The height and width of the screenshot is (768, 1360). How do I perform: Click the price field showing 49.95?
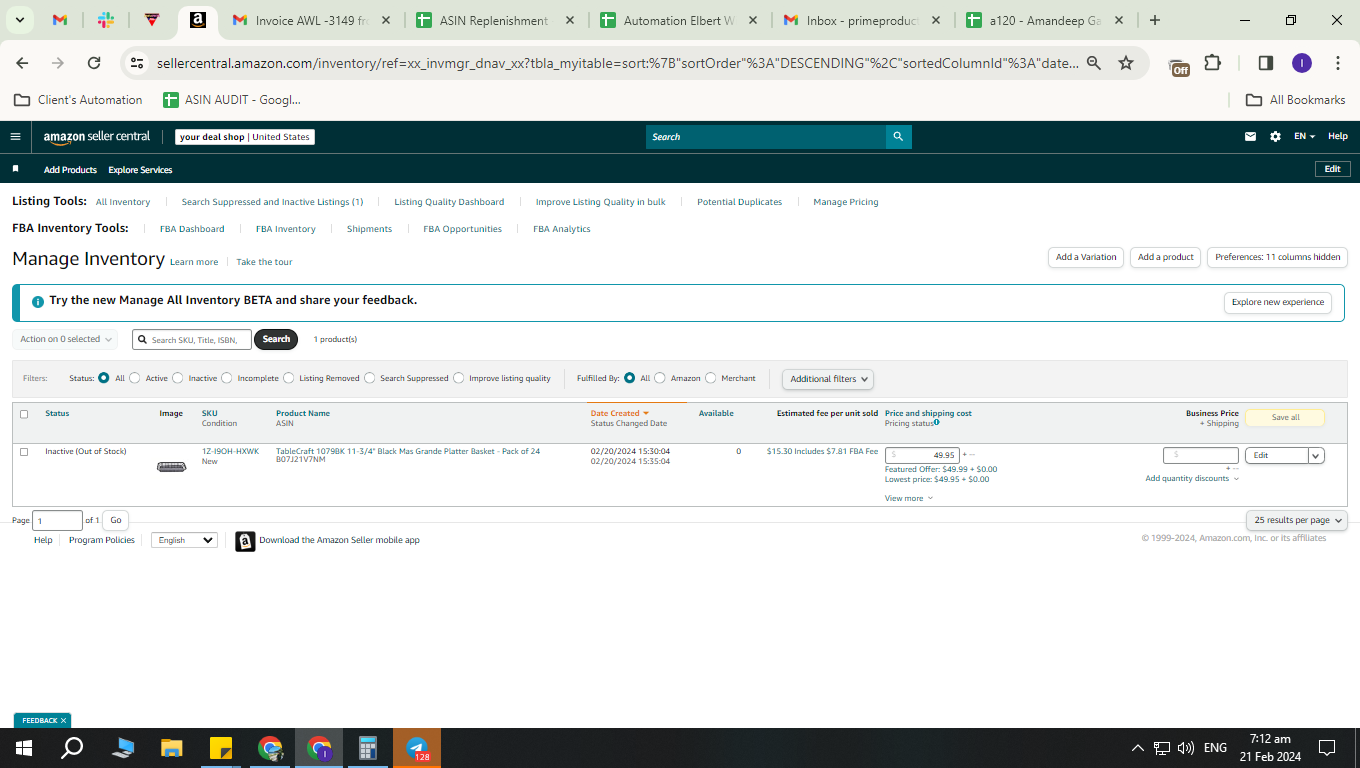click(922, 455)
